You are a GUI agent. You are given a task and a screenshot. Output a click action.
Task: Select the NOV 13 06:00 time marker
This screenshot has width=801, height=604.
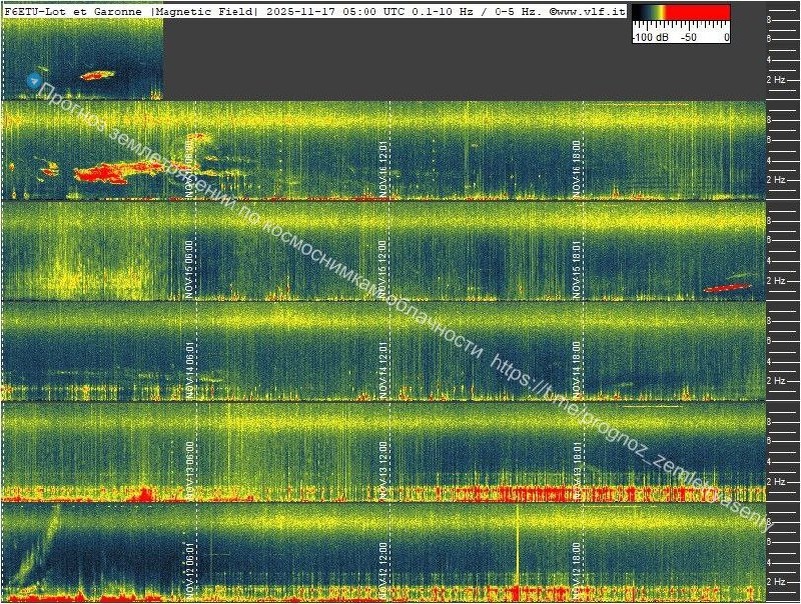[x=190, y=471]
